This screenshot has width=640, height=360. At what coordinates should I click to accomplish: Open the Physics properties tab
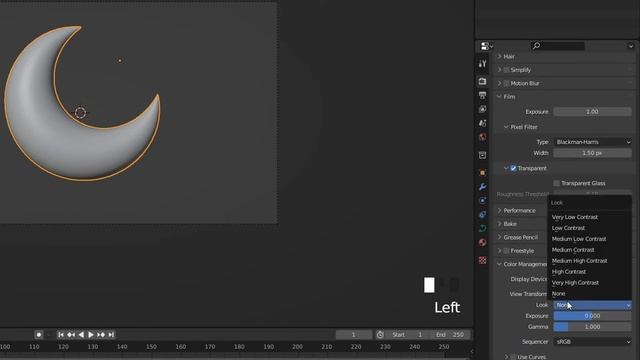(x=482, y=214)
